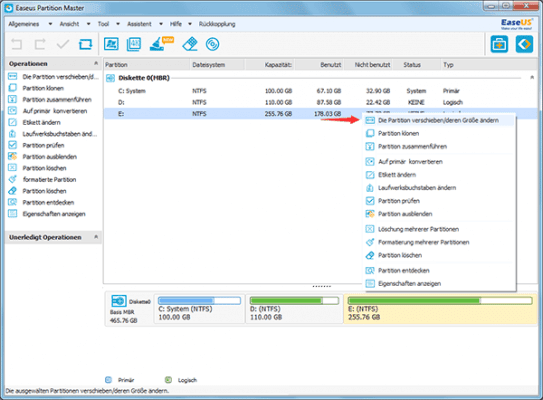
Task: Click the bootable disc toolbar icon
Action: (x=212, y=44)
